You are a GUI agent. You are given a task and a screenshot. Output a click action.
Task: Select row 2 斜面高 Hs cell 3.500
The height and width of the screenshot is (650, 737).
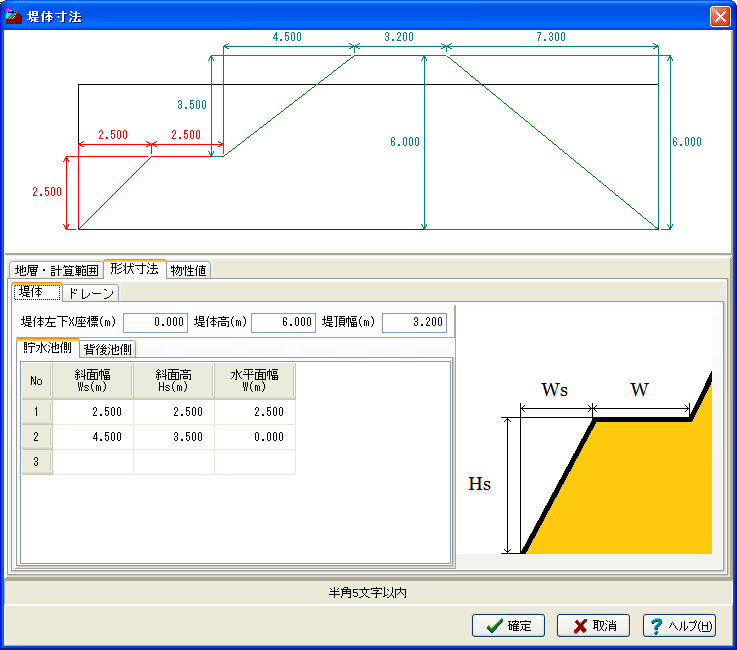point(174,437)
